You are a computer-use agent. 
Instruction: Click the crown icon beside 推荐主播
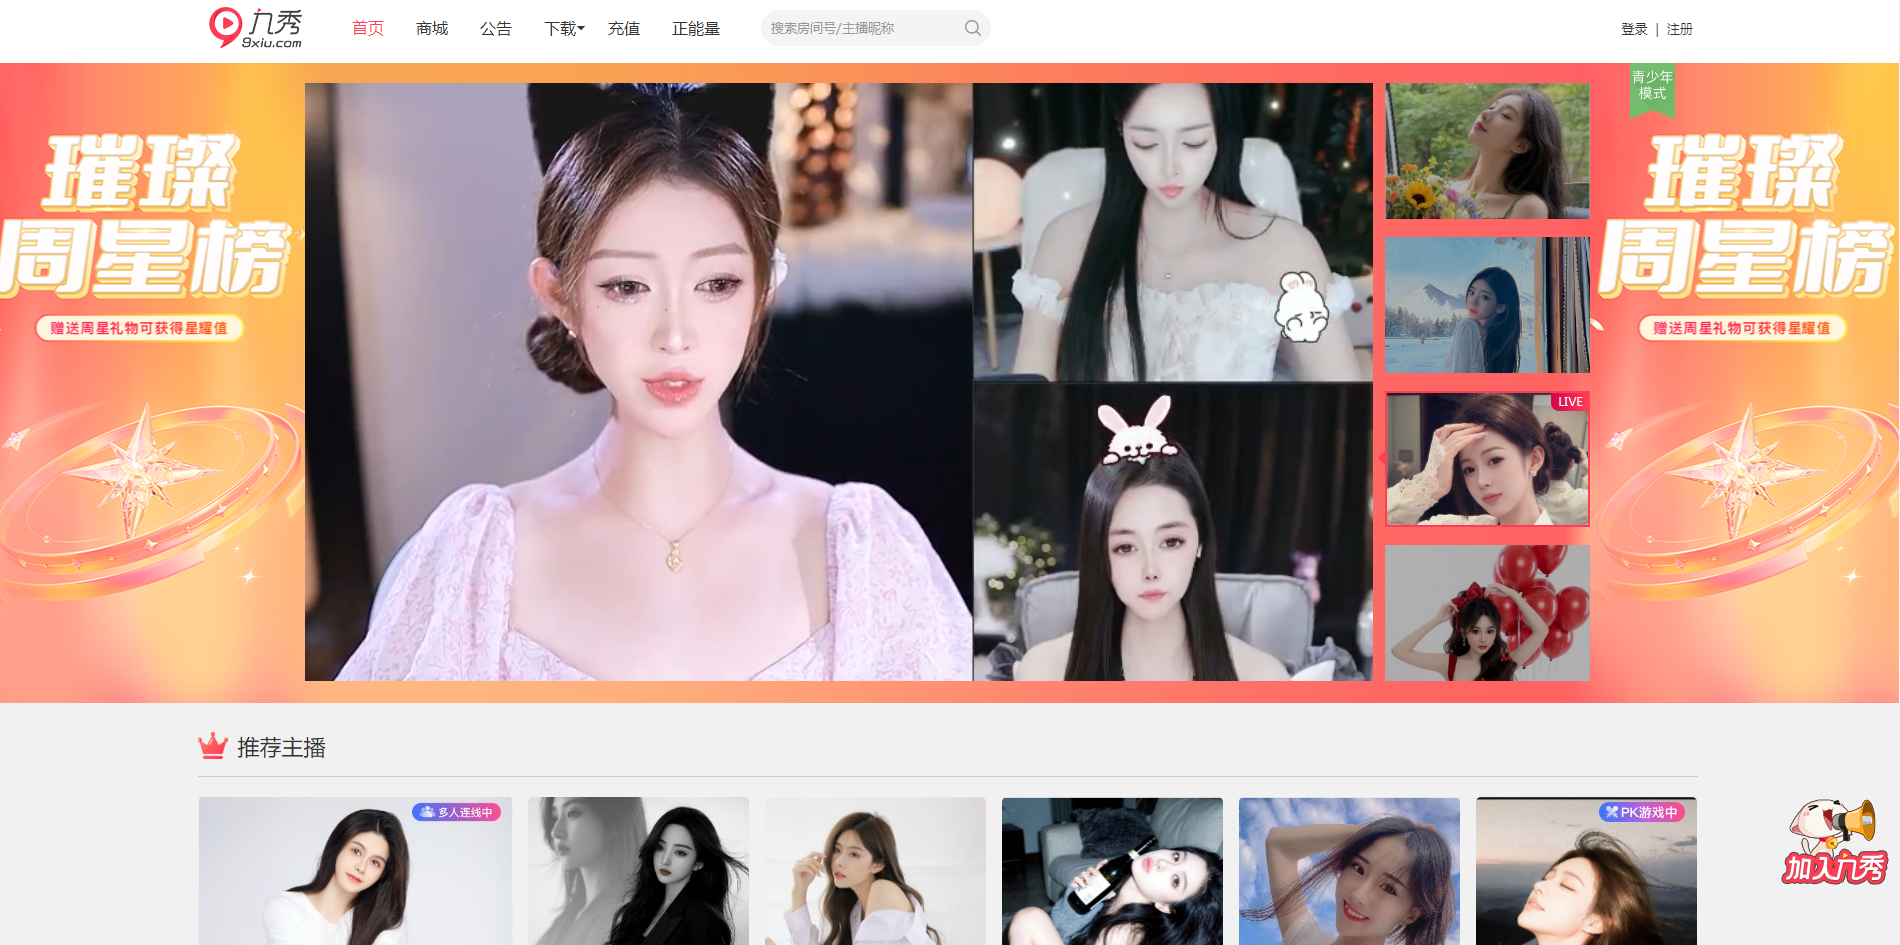tap(213, 746)
